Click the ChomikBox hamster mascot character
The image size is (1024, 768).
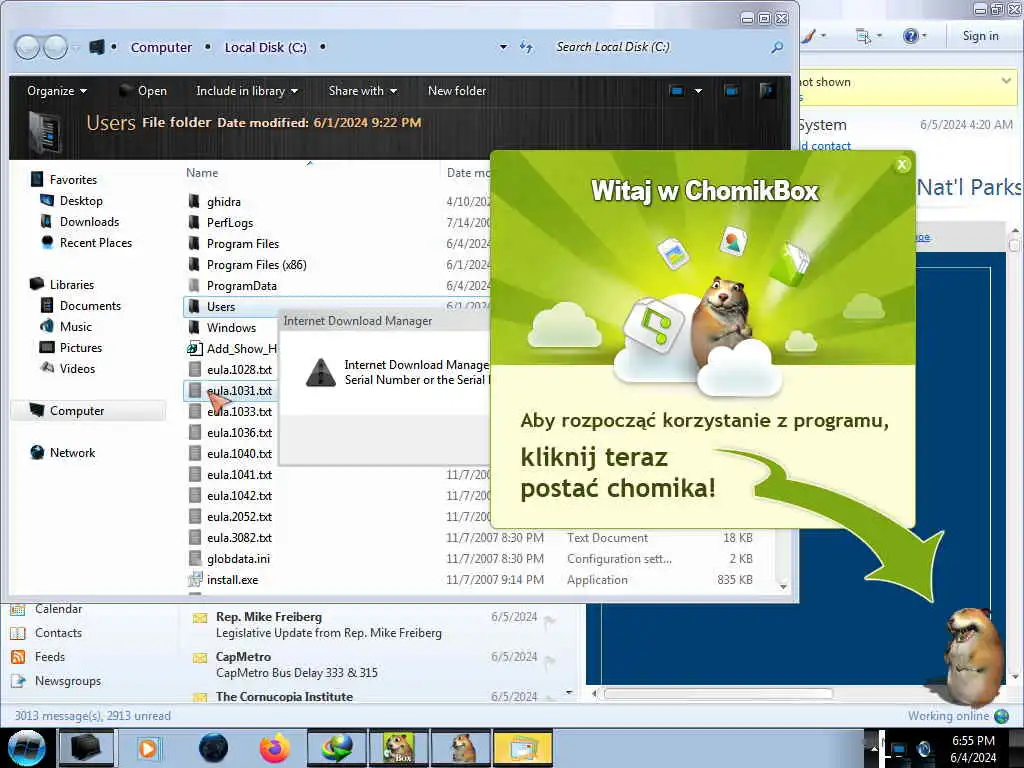coord(974,656)
